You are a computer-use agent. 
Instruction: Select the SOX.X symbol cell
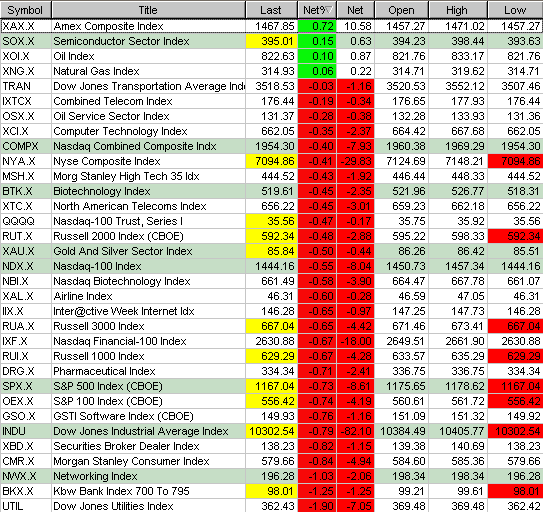26,41
